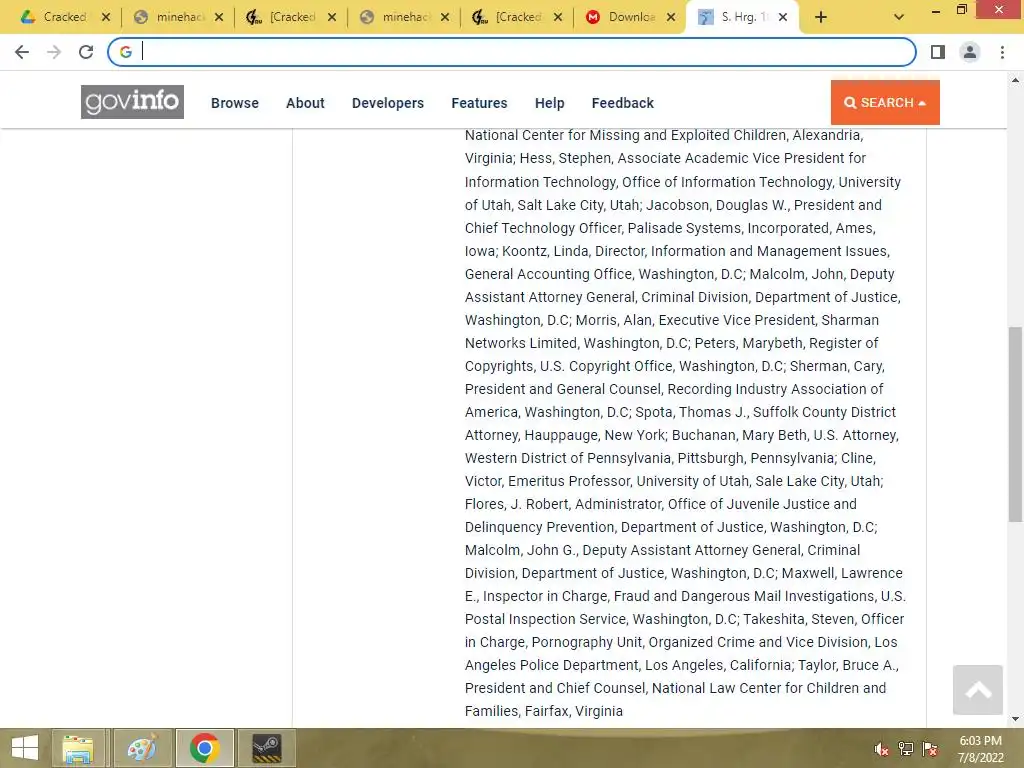Viewport: 1024px width, 768px height.
Task: Click the network tray icon
Action: [x=906, y=749]
